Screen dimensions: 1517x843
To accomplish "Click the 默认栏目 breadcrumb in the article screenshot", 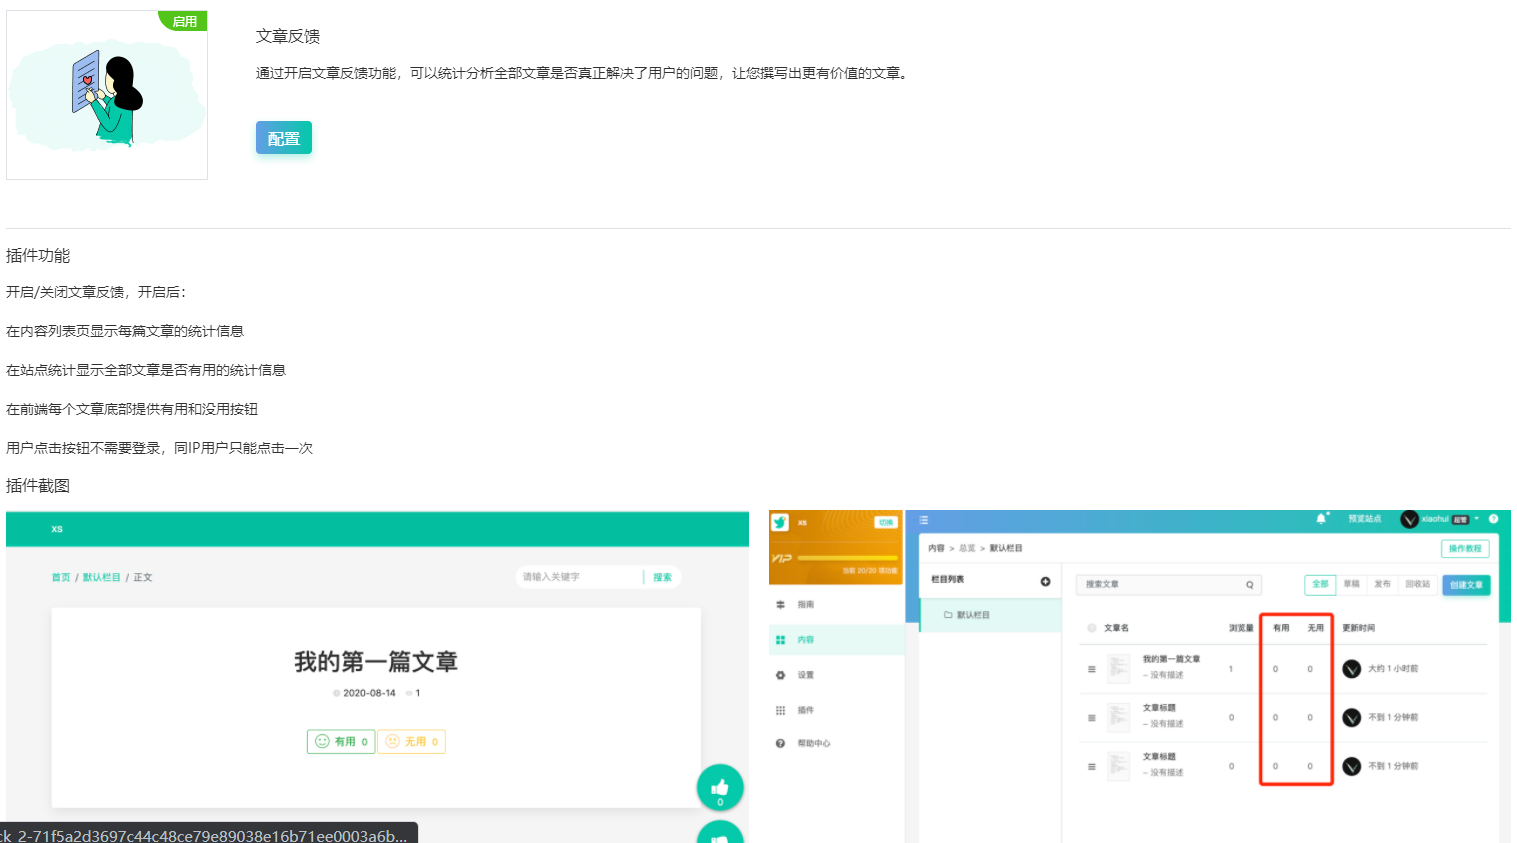I will (x=101, y=577).
